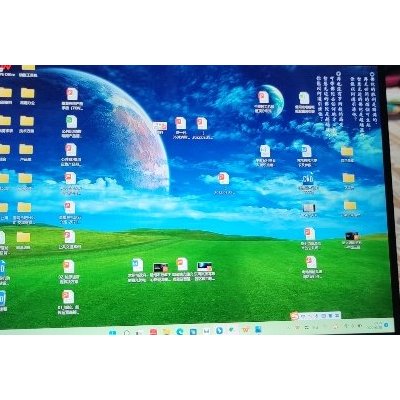The height and width of the screenshot is (400, 400).
Task: Open the orange WPS 'W' taskbar icon
Action: click(x=245, y=330)
